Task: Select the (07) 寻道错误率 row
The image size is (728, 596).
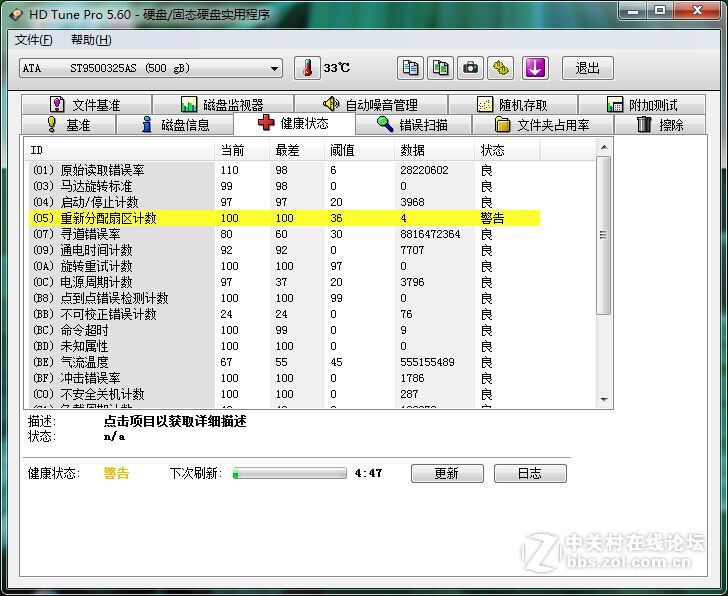Action: point(284,234)
